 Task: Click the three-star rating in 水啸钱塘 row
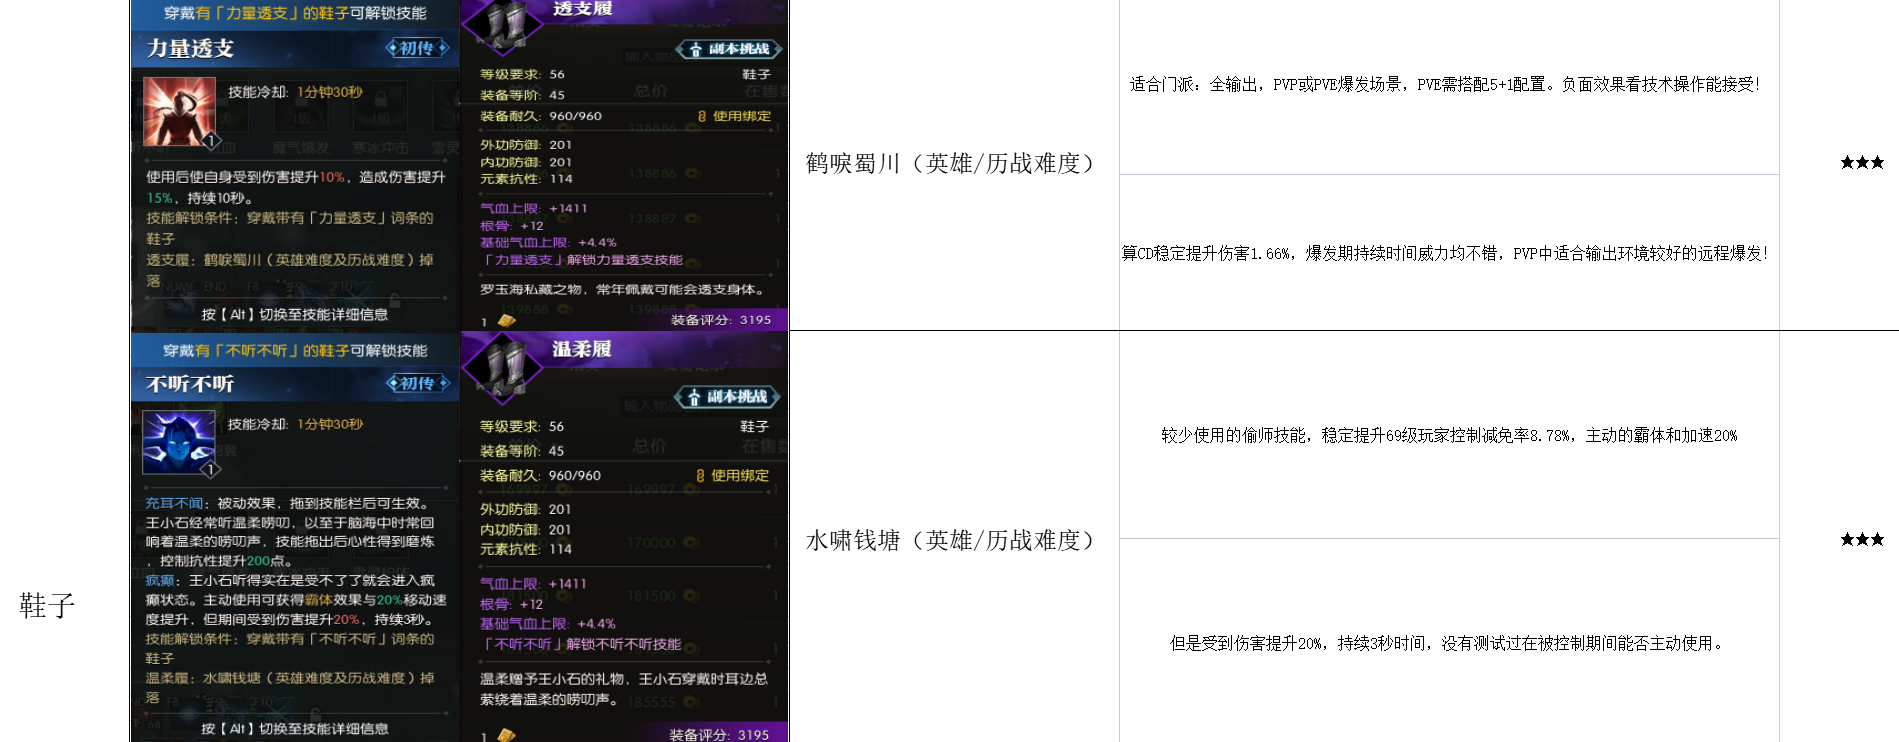point(1862,539)
